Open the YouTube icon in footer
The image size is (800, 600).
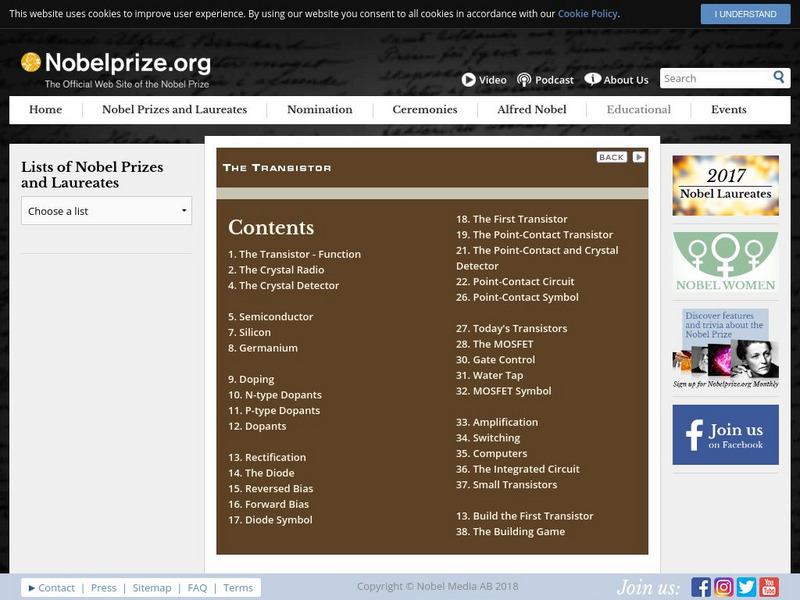(x=768, y=587)
